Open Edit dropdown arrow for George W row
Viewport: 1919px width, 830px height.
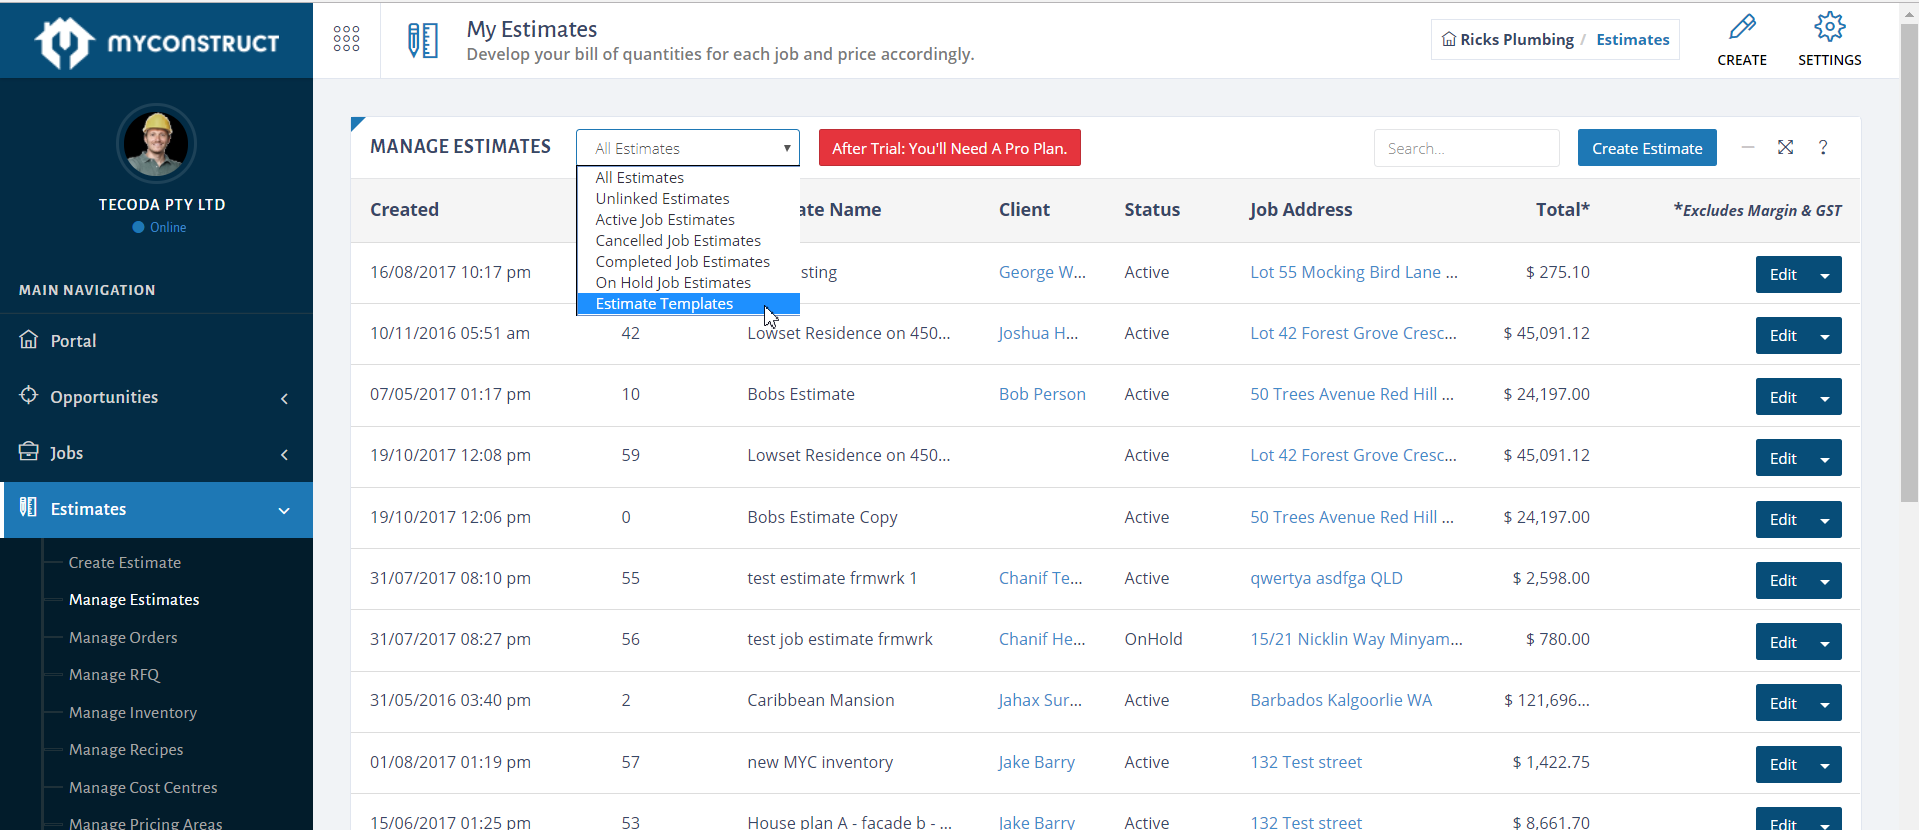(x=1826, y=275)
